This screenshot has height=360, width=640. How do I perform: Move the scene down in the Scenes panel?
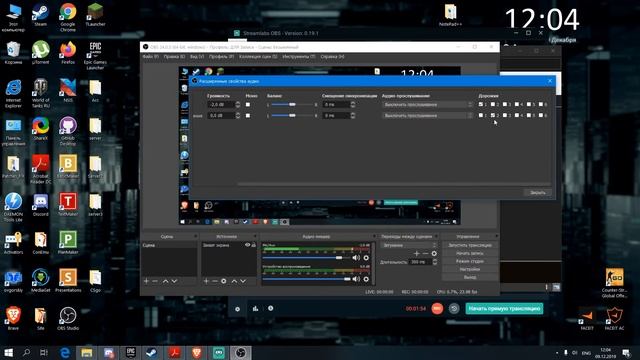click(174, 281)
